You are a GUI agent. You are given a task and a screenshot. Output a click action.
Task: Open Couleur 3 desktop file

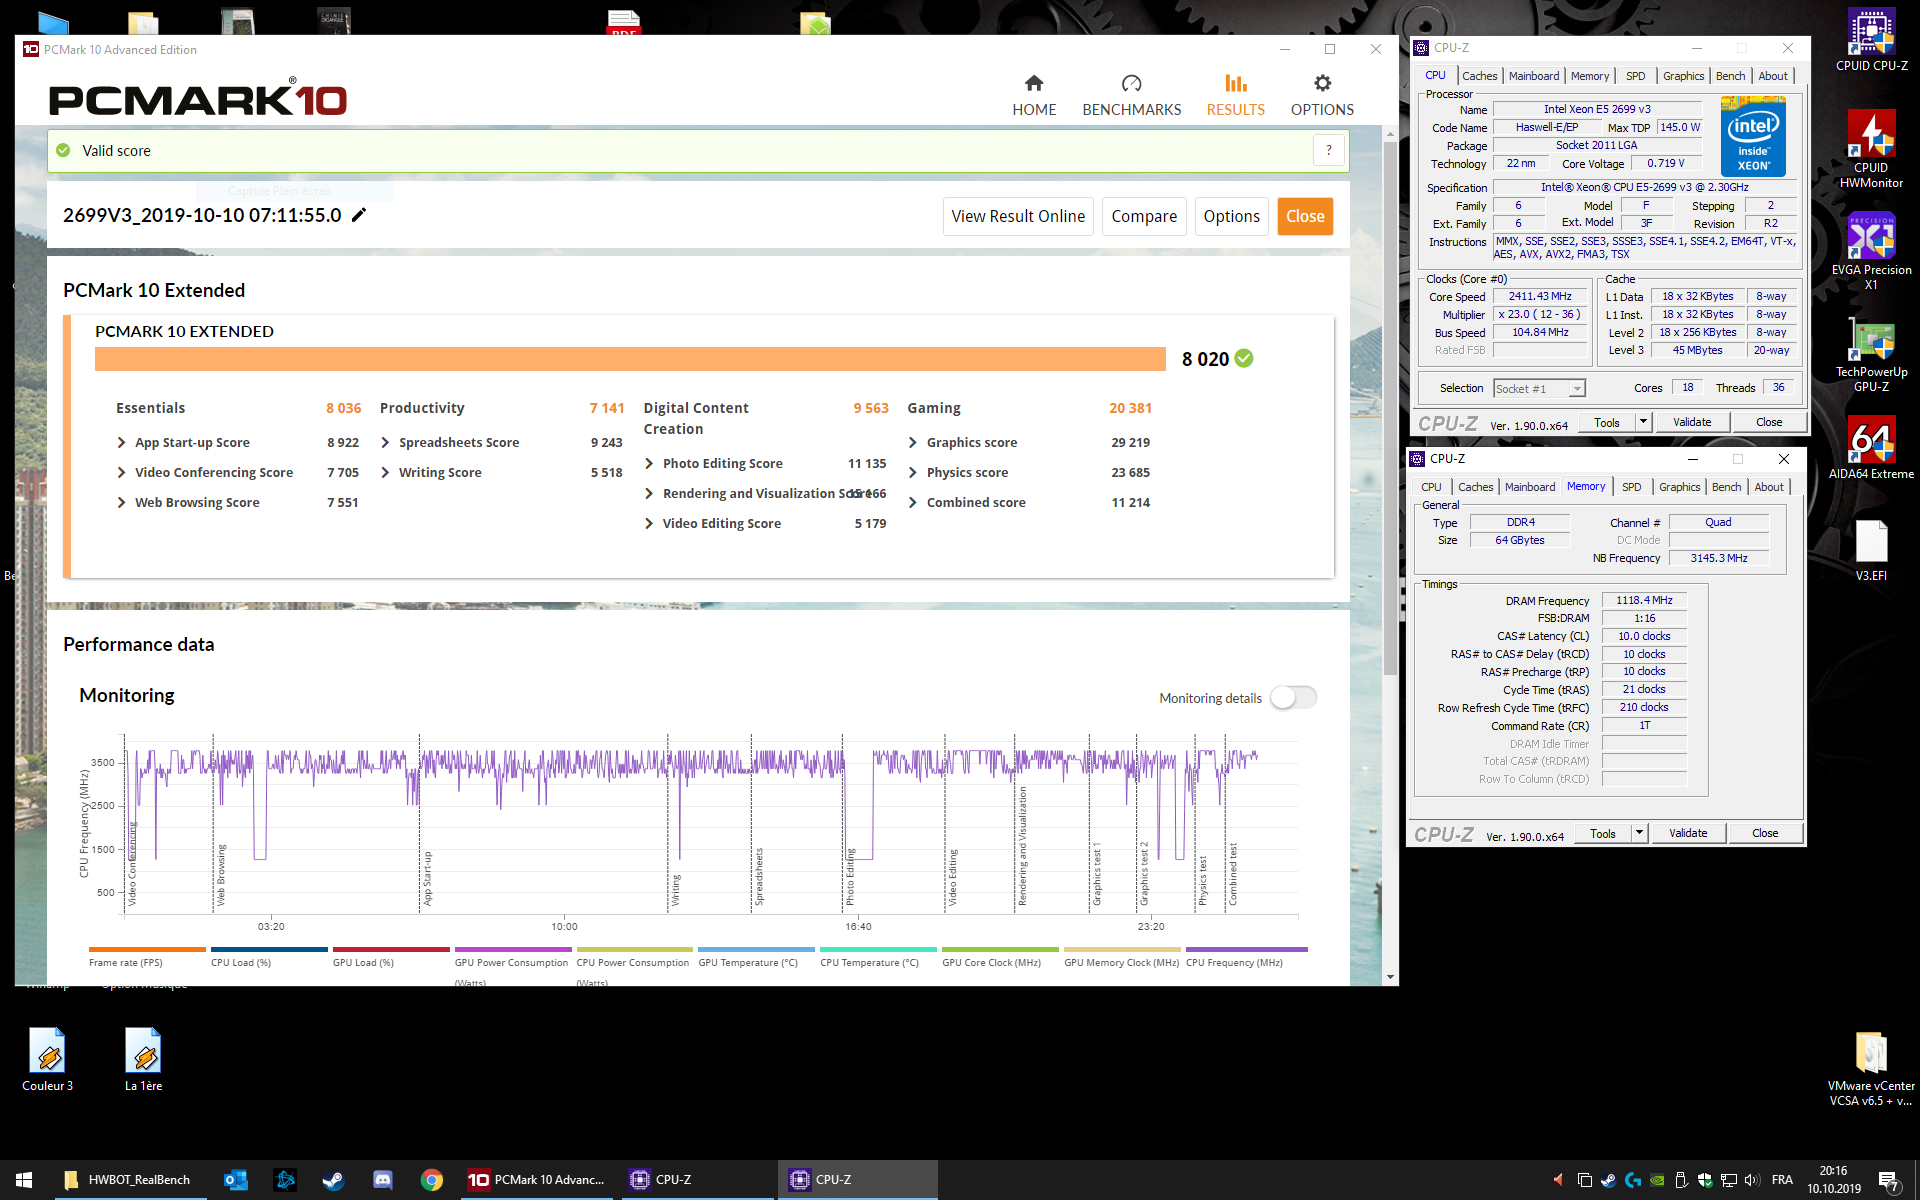point(47,1060)
